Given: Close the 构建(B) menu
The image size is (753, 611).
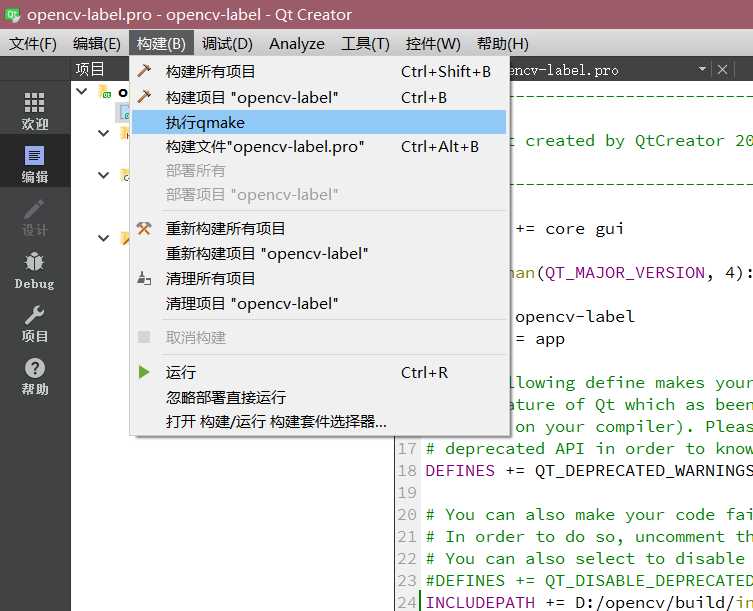Looking at the screenshot, I should pyautogui.click(x=161, y=44).
